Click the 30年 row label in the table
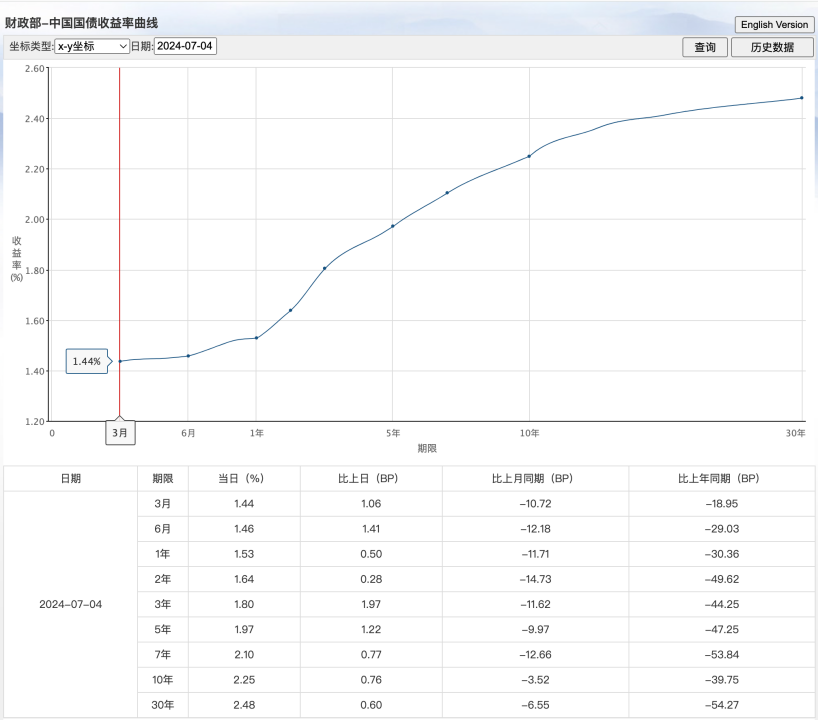The width and height of the screenshot is (818, 720). [162, 705]
